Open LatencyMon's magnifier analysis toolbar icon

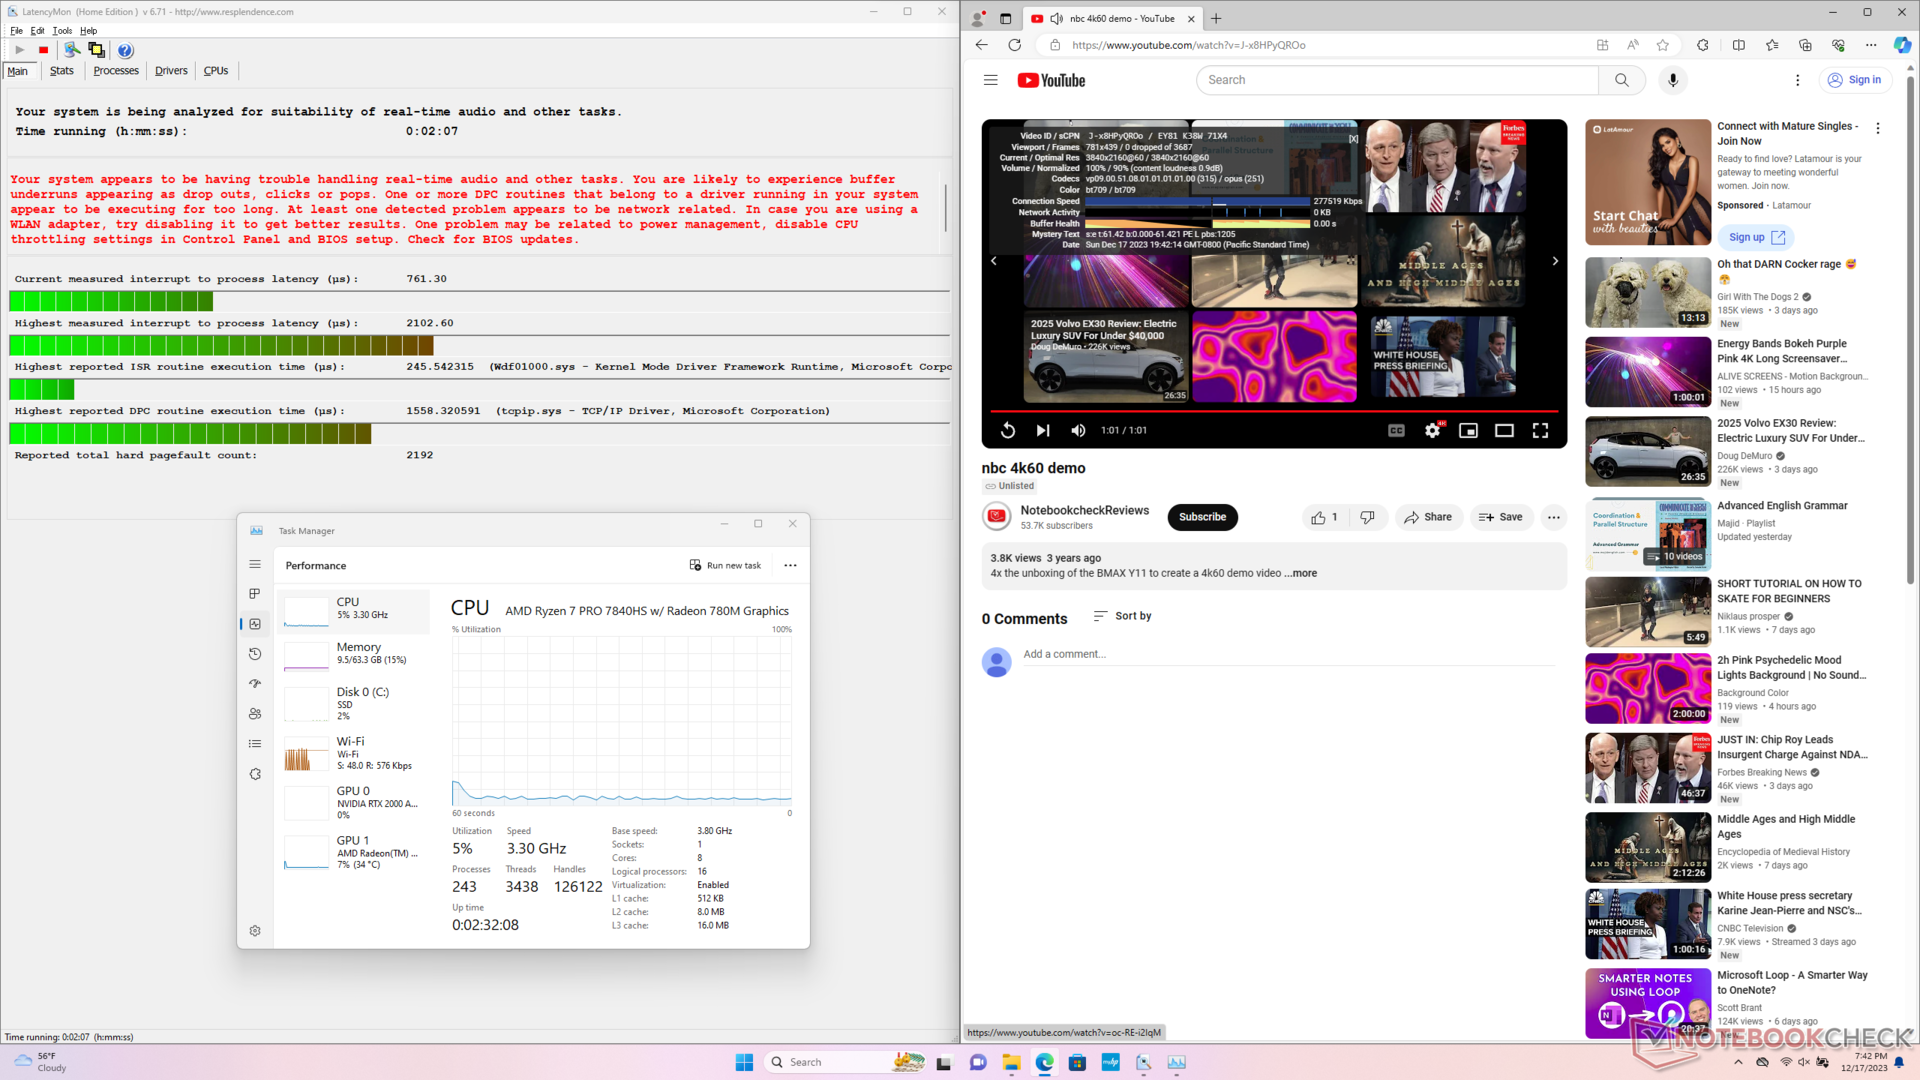(x=72, y=50)
